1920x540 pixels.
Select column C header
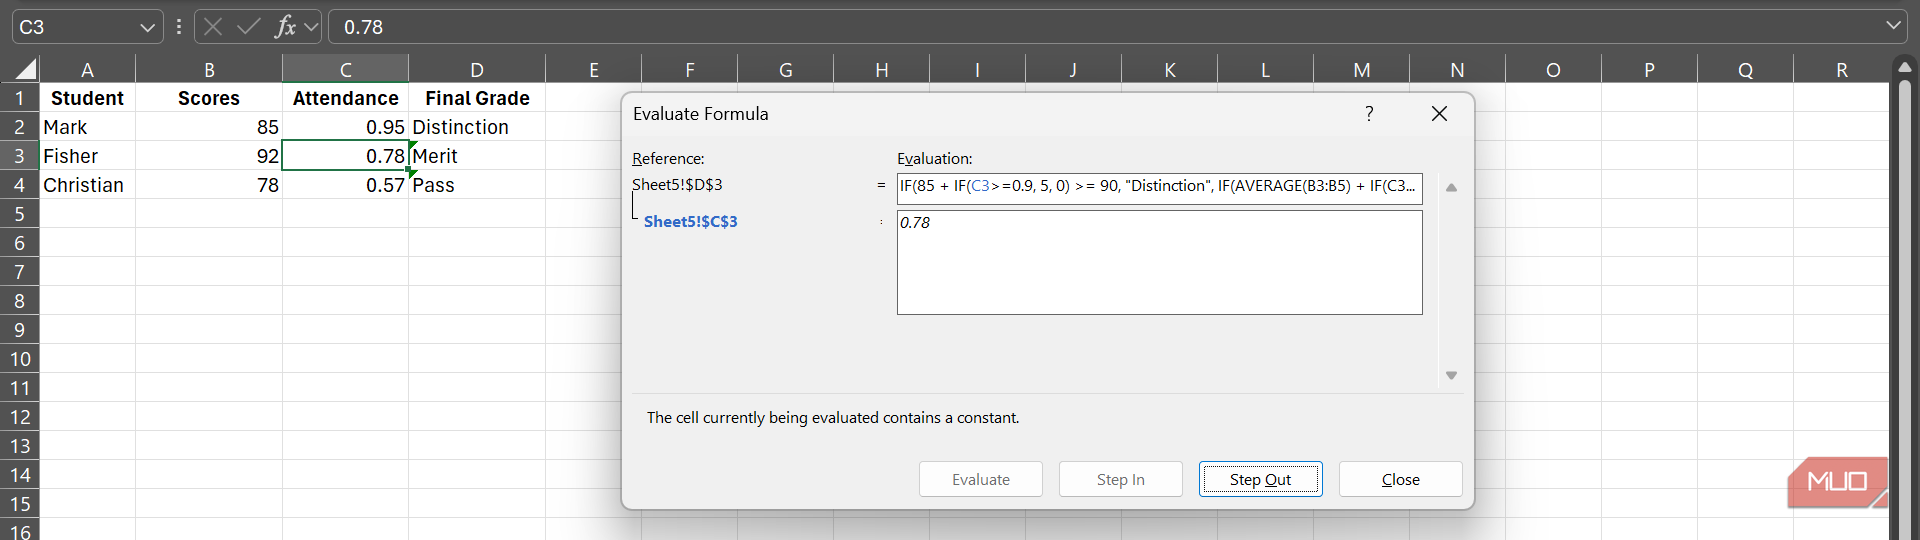345,69
